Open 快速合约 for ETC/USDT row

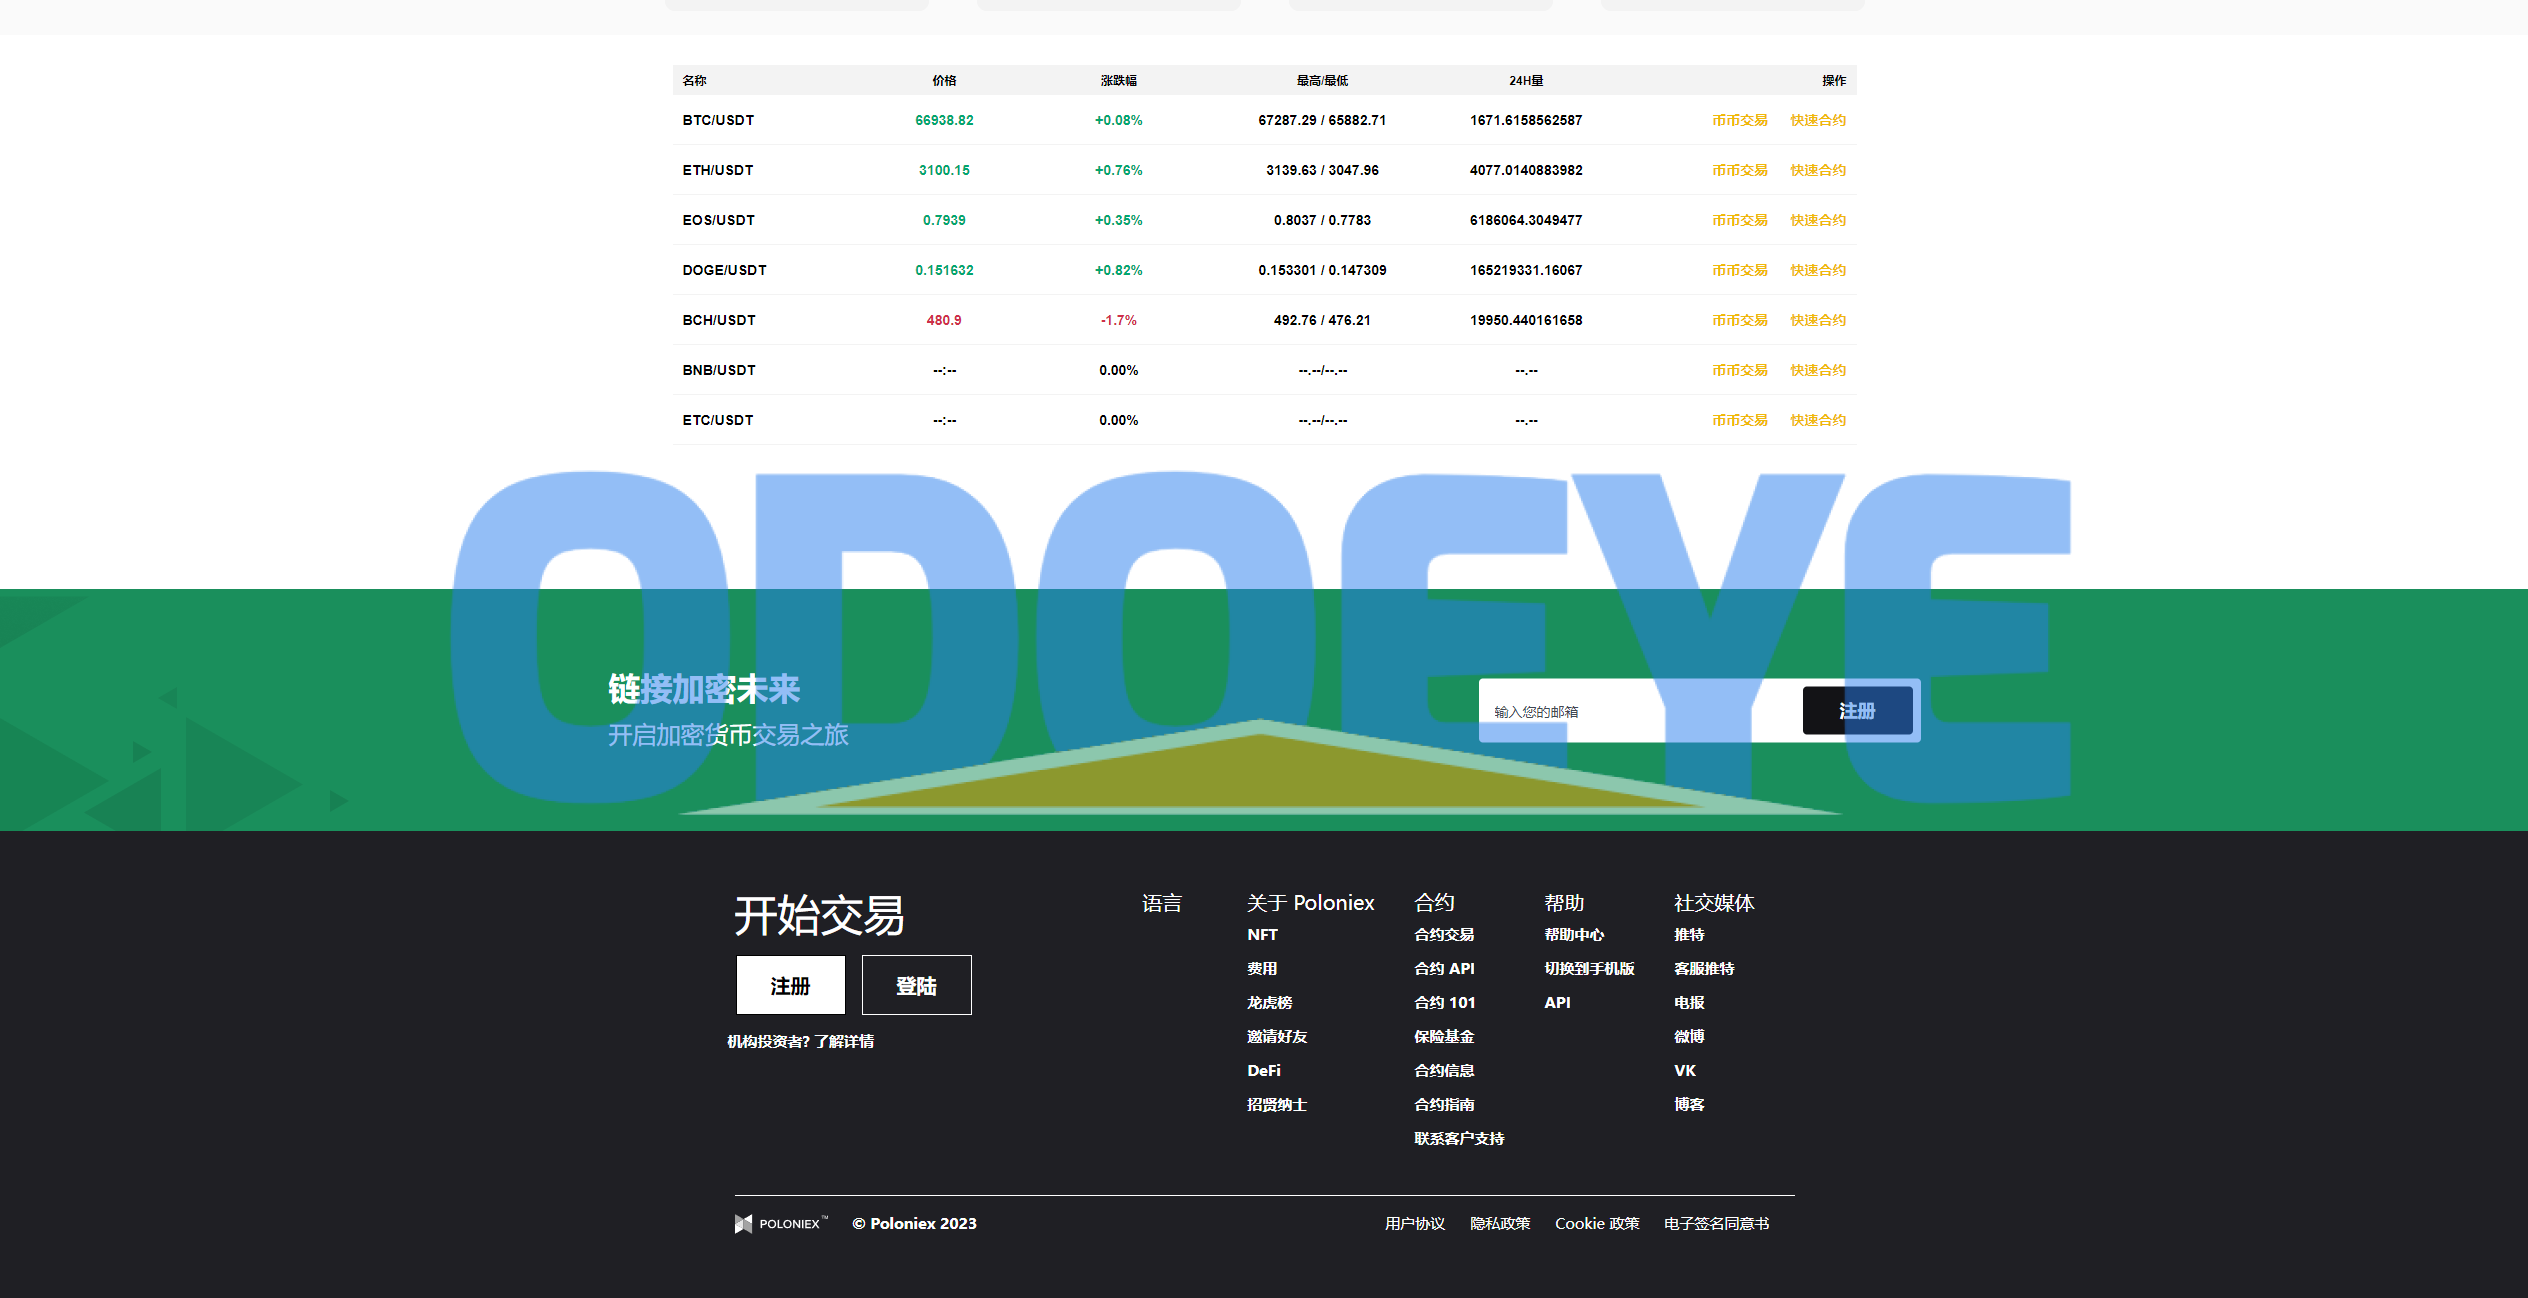point(1817,420)
